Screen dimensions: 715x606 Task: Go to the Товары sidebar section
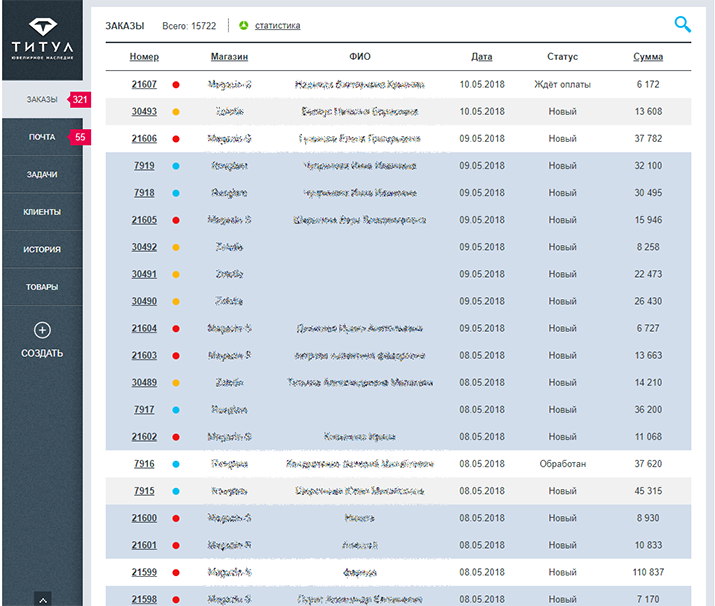click(x=42, y=287)
